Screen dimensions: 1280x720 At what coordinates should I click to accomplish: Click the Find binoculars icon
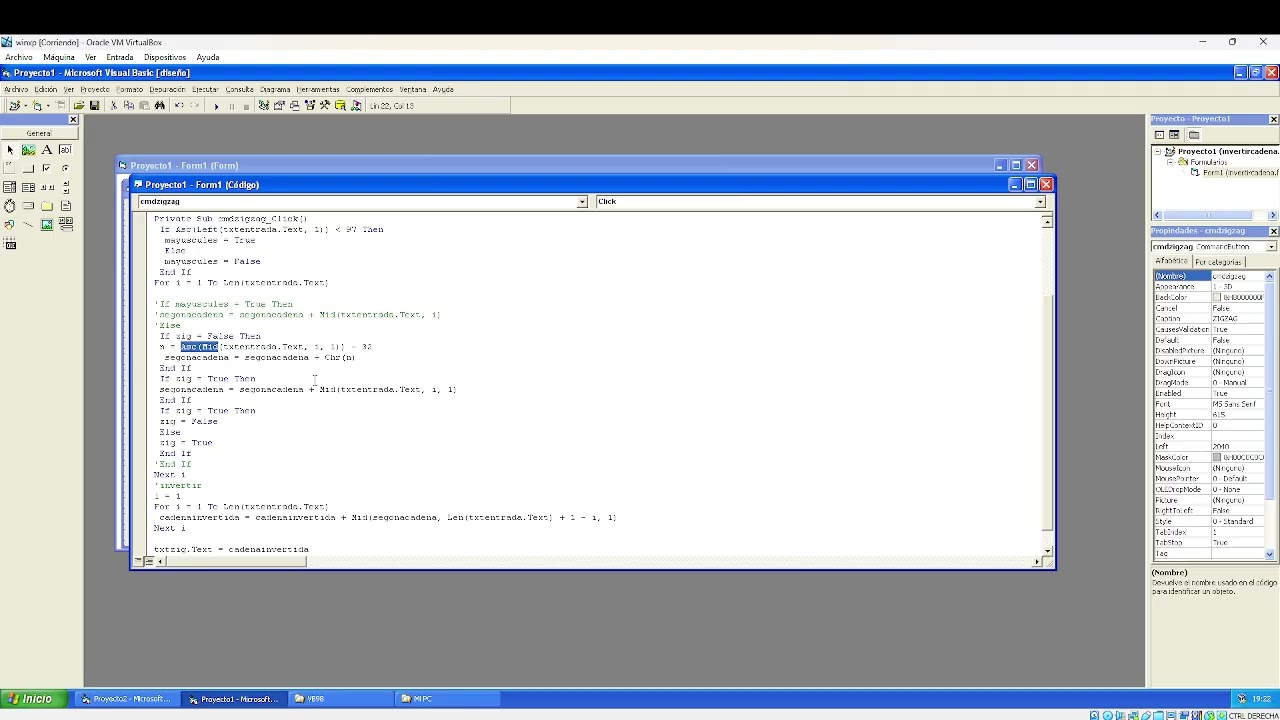pyautogui.click(x=160, y=106)
